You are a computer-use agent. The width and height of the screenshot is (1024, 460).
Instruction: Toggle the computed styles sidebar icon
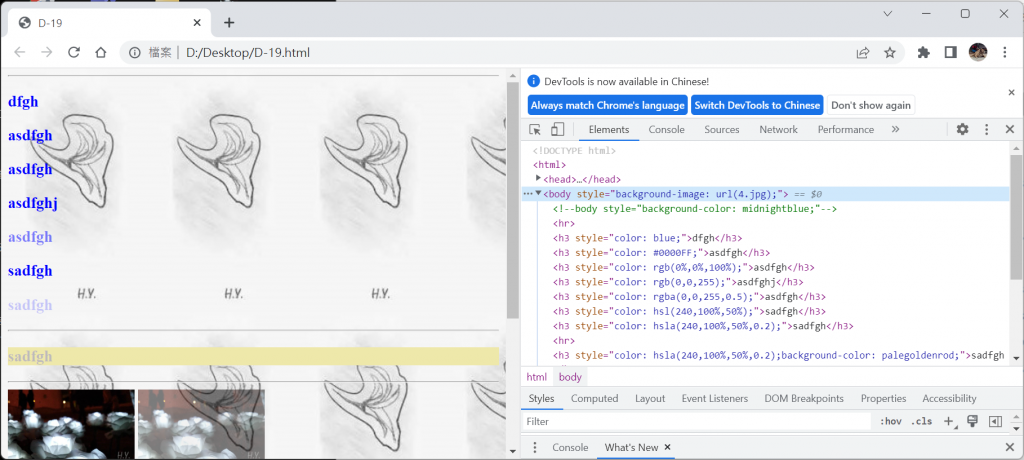[x=995, y=421]
